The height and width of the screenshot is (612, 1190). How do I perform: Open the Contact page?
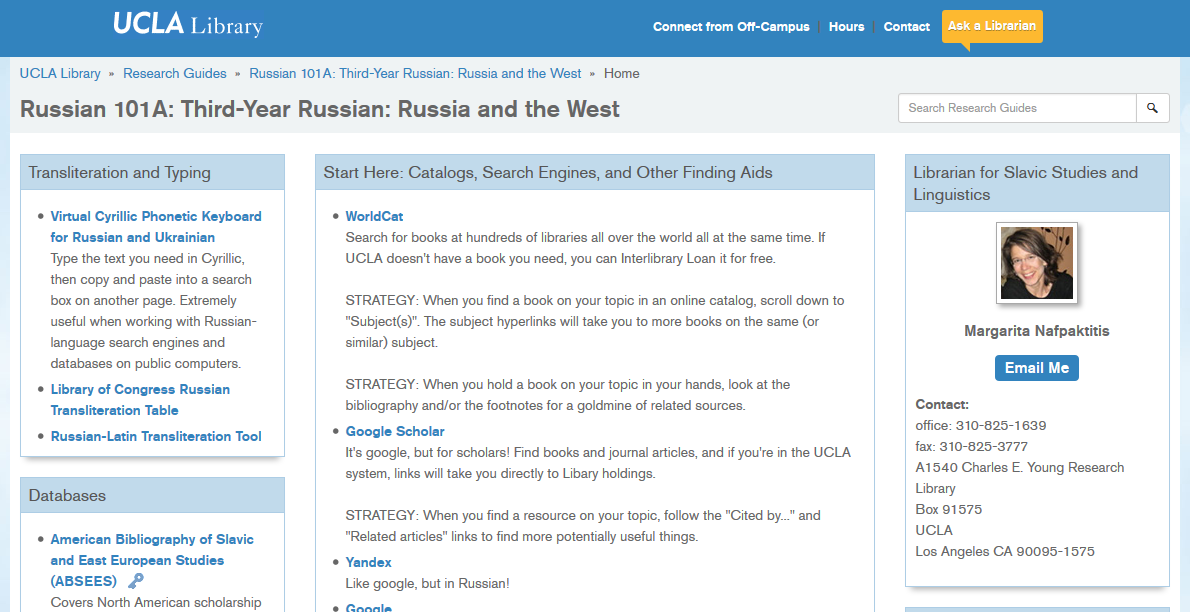(x=906, y=27)
